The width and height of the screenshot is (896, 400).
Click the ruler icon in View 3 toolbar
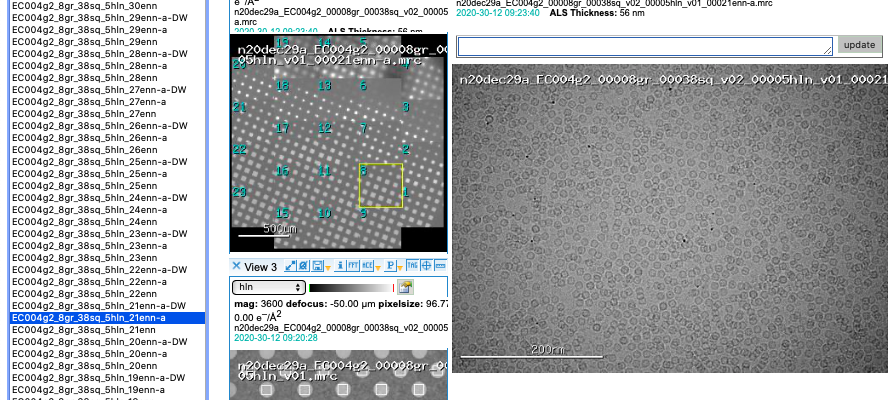point(441,265)
